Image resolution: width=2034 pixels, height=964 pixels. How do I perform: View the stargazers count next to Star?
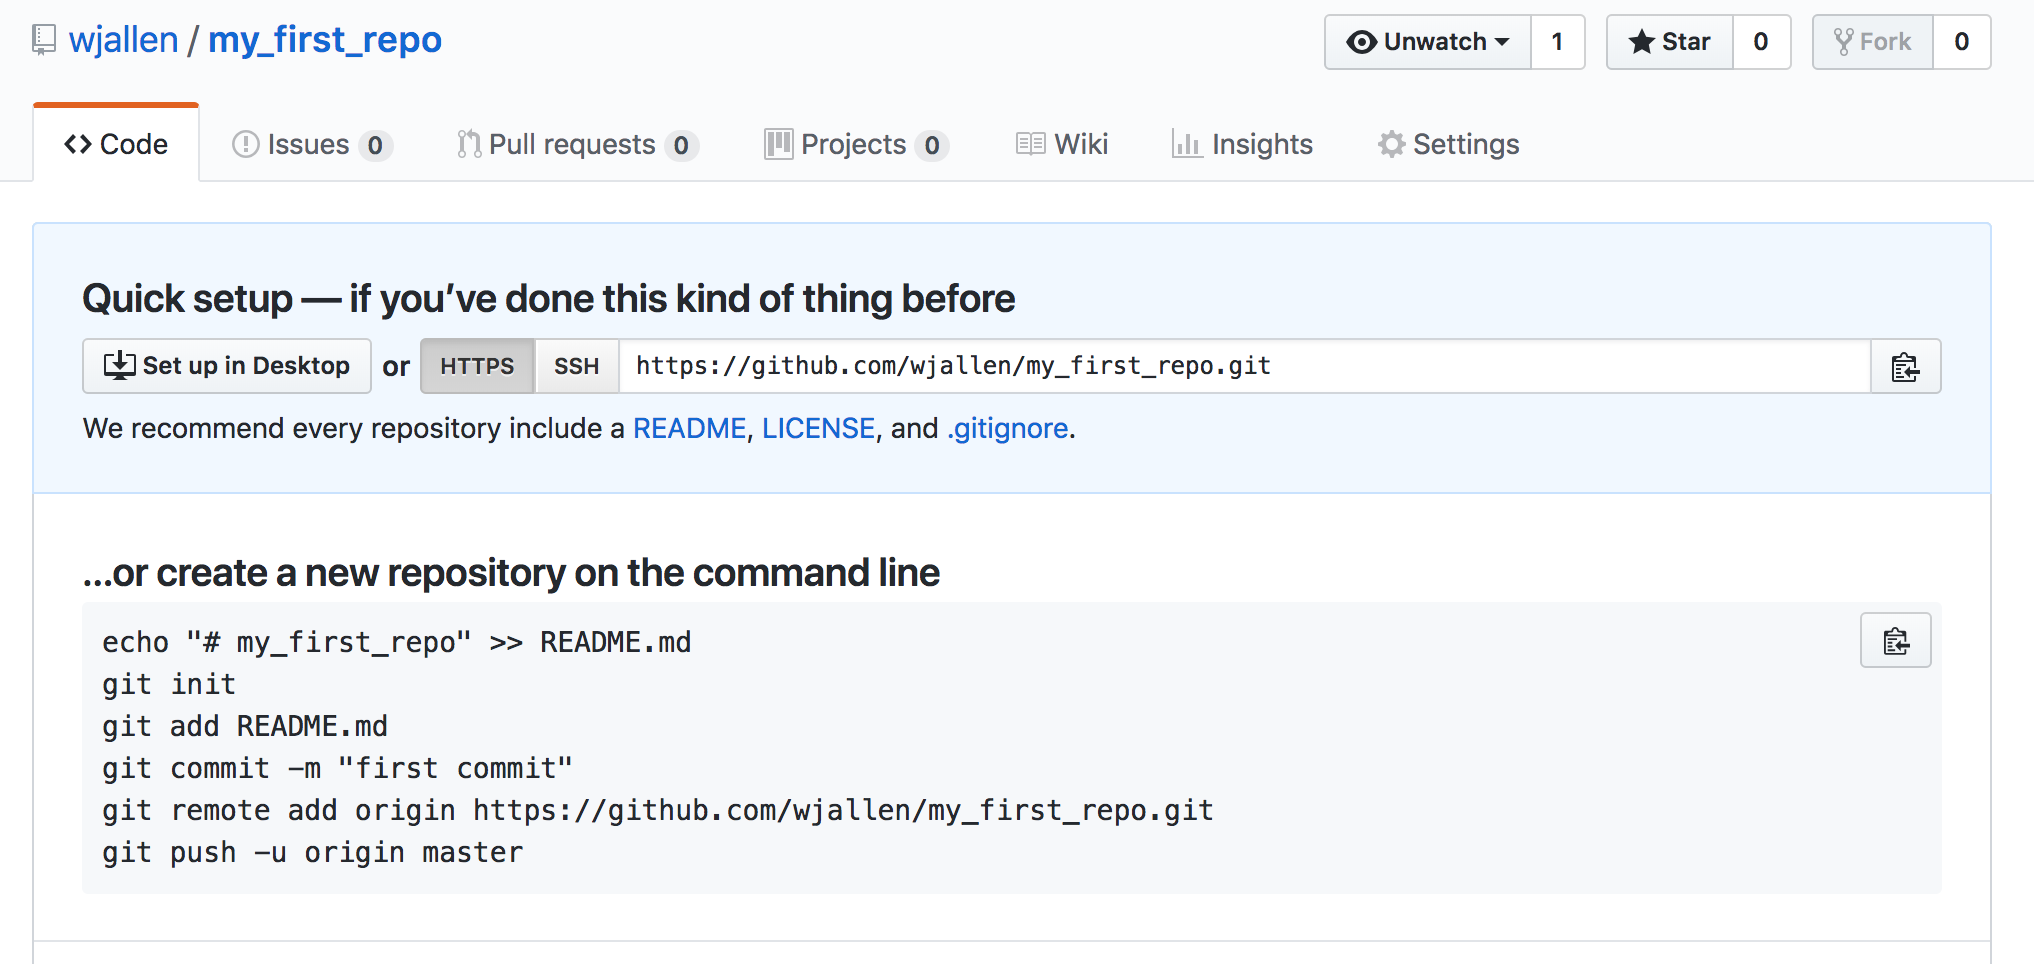tap(1761, 42)
